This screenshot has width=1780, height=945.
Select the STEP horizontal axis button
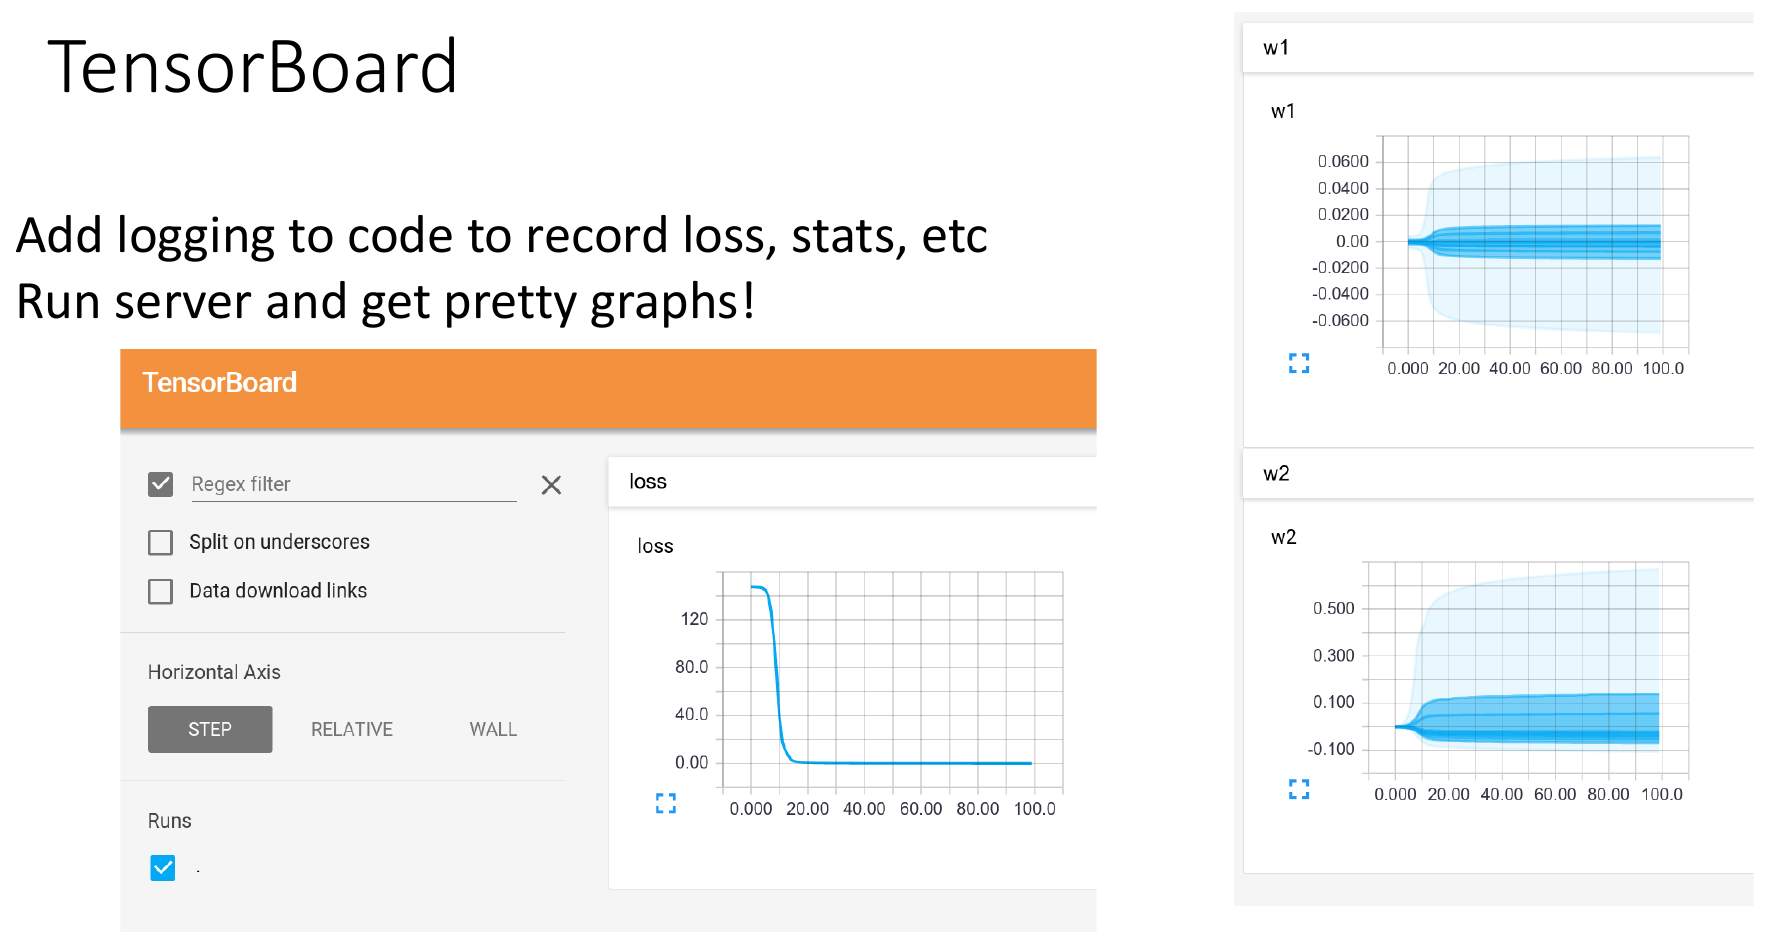[209, 729]
